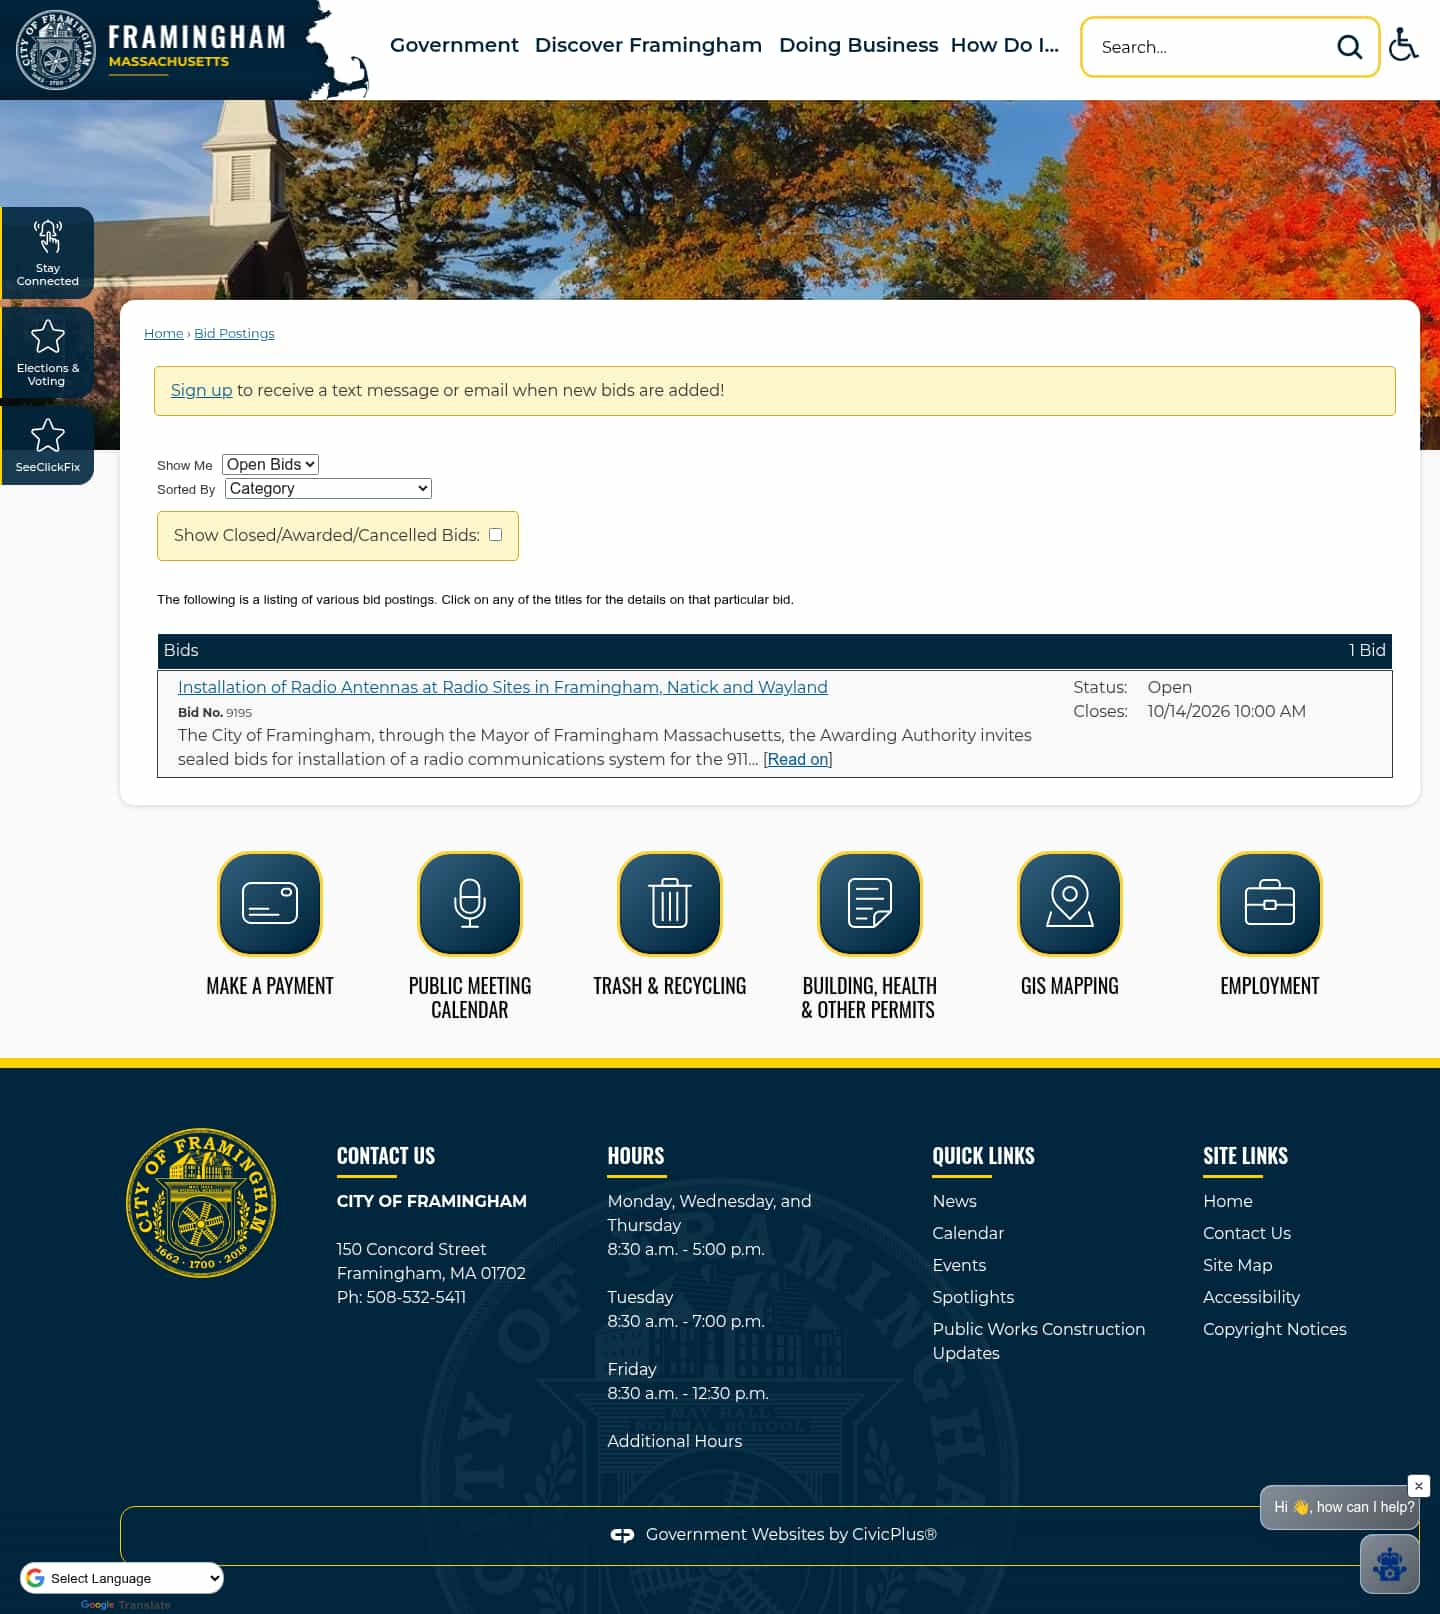The height and width of the screenshot is (1614, 1440).
Task: Open the Additional Hours footer link
Action: point(675,1441)
